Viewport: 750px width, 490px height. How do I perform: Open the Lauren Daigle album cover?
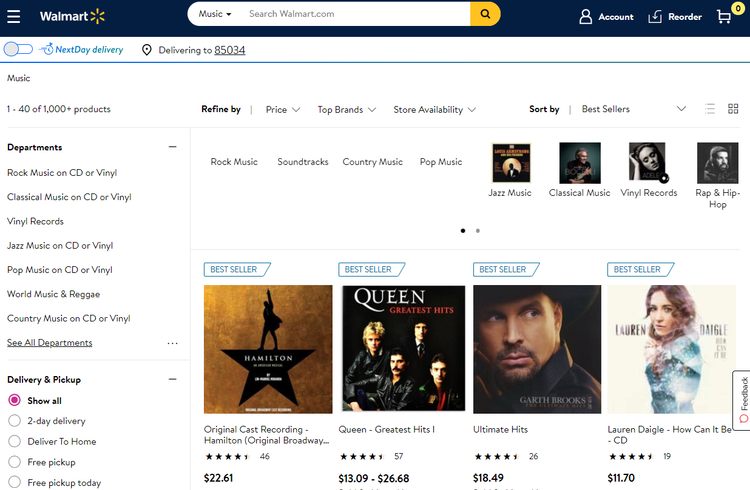point(672,349)
